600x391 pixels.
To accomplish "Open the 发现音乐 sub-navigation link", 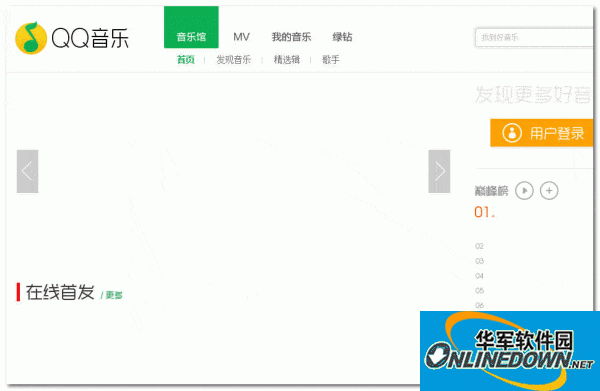I will click(233, 60).
